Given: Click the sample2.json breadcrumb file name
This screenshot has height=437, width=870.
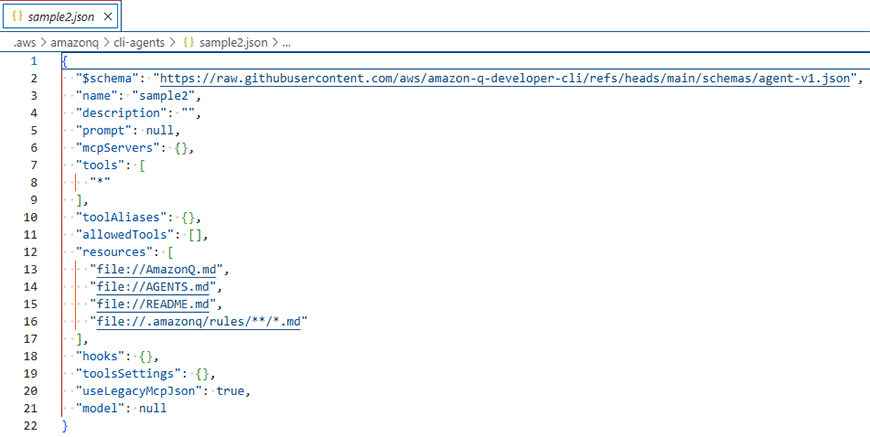Looking at the screenshot, I should (x=232, y=44).
